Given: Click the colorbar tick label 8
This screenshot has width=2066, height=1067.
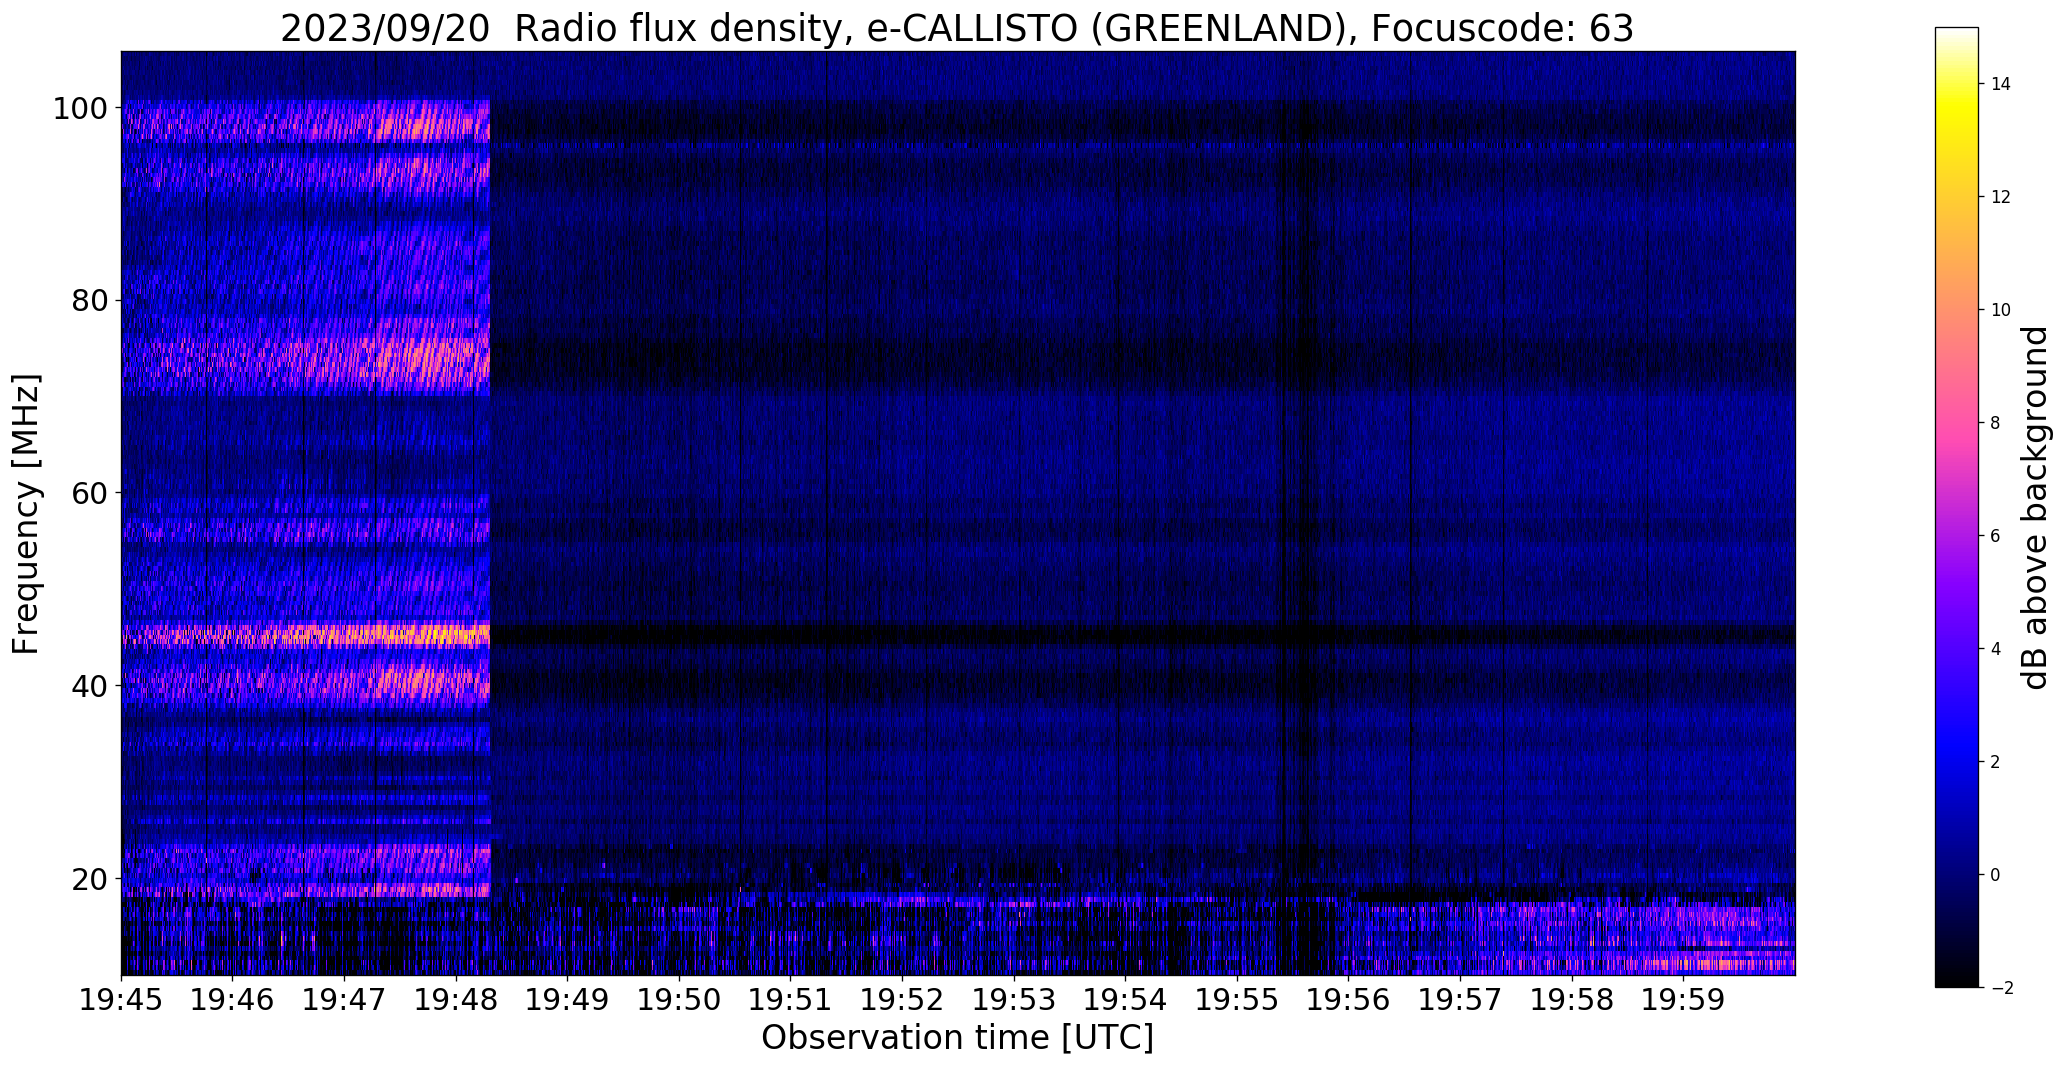Looking at the screenshot, I should tap(1996, 423).
